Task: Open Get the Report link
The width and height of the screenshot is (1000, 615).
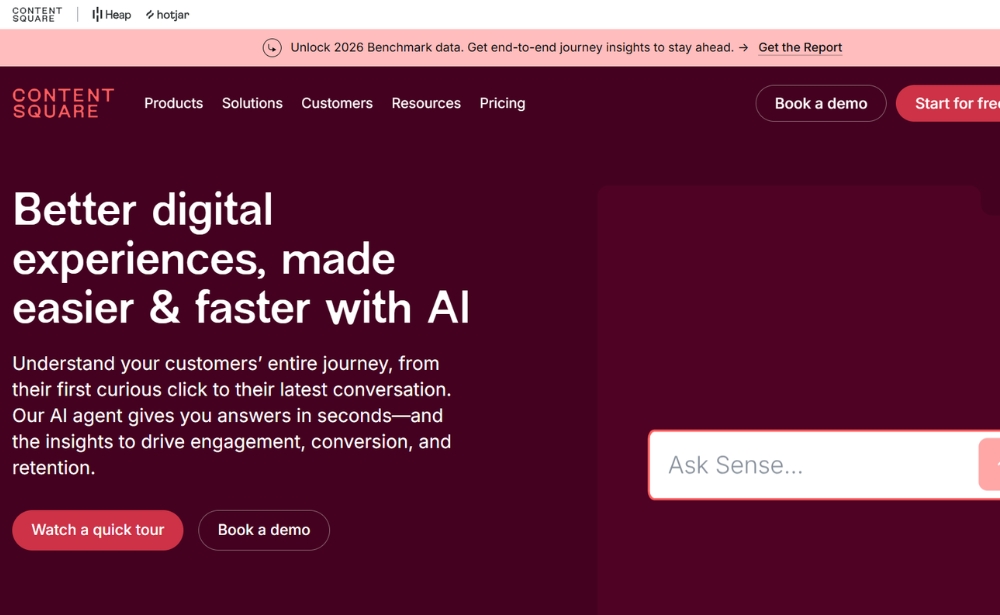Action: pos(800,47)
